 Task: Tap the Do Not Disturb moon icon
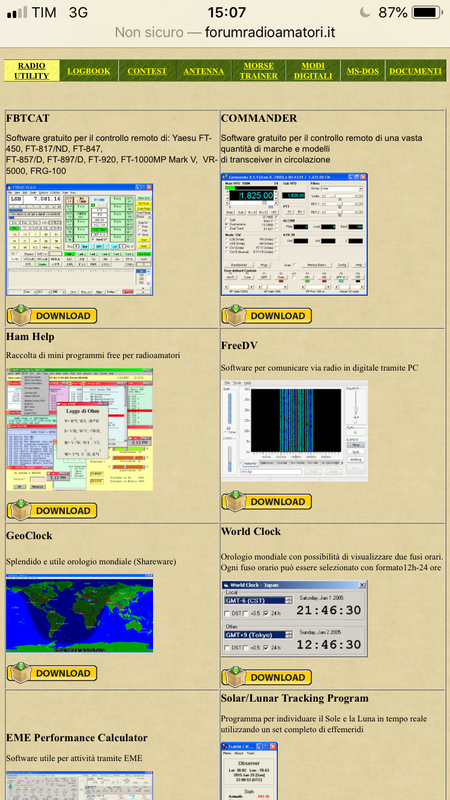[x=365, y=12]
